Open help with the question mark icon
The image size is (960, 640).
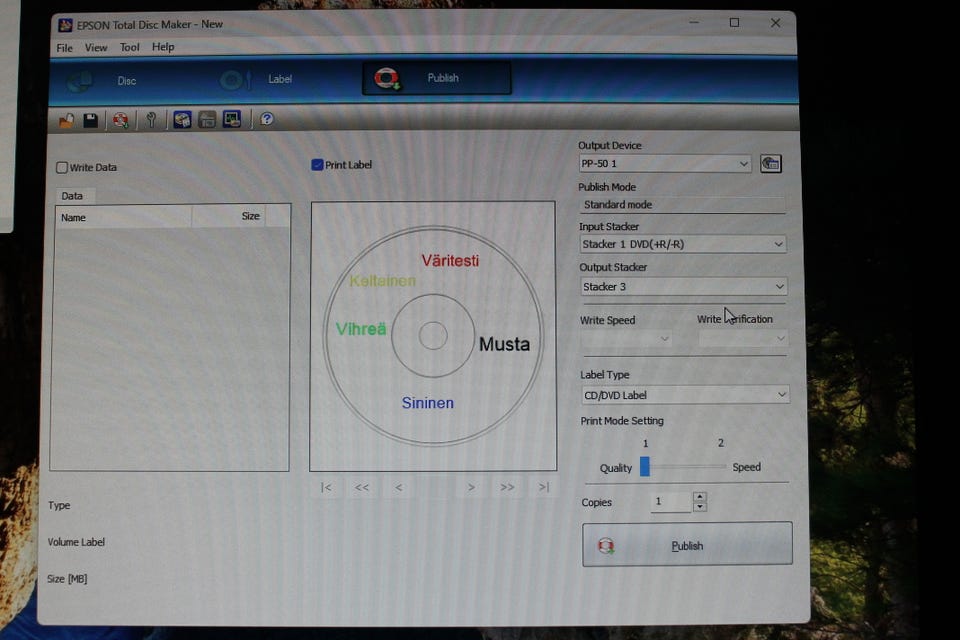click(x=267, y=119)
